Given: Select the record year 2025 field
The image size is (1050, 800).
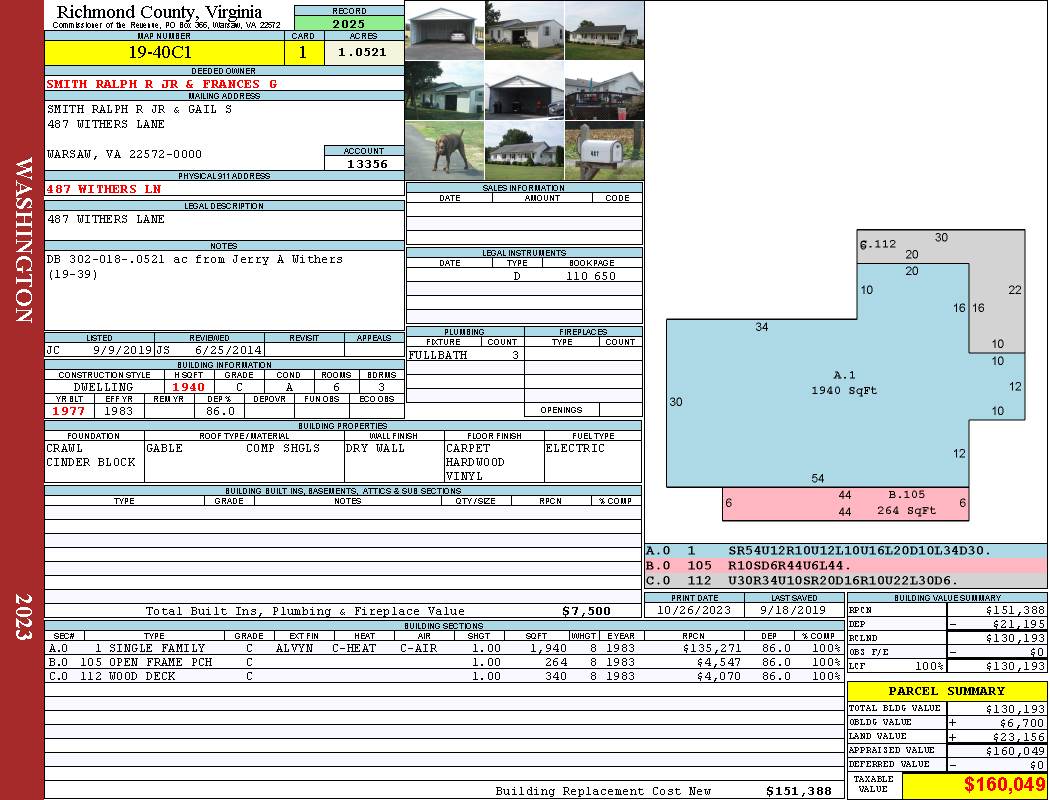Looking at the screenshot, I should (349, 23).
